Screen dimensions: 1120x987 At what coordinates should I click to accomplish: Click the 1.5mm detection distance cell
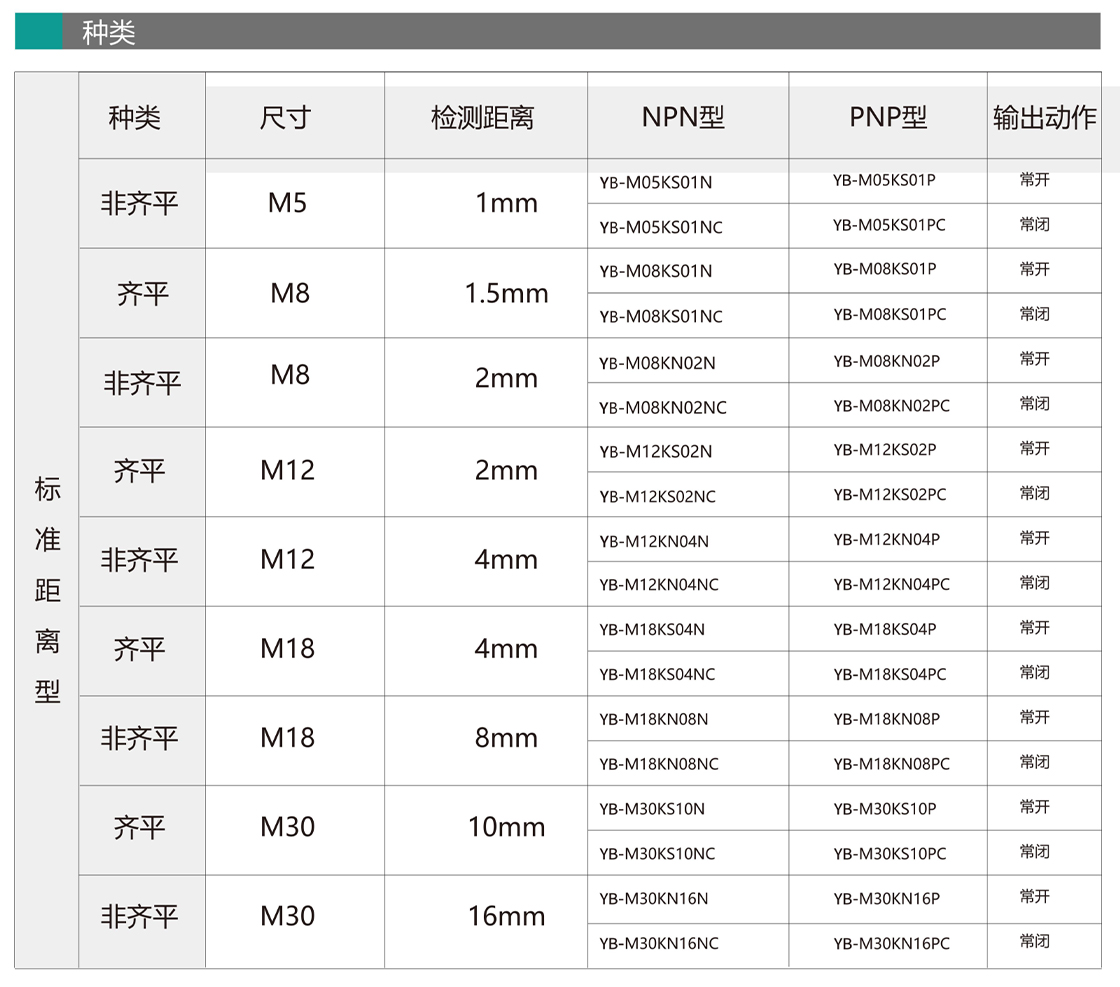coord(506,293)
